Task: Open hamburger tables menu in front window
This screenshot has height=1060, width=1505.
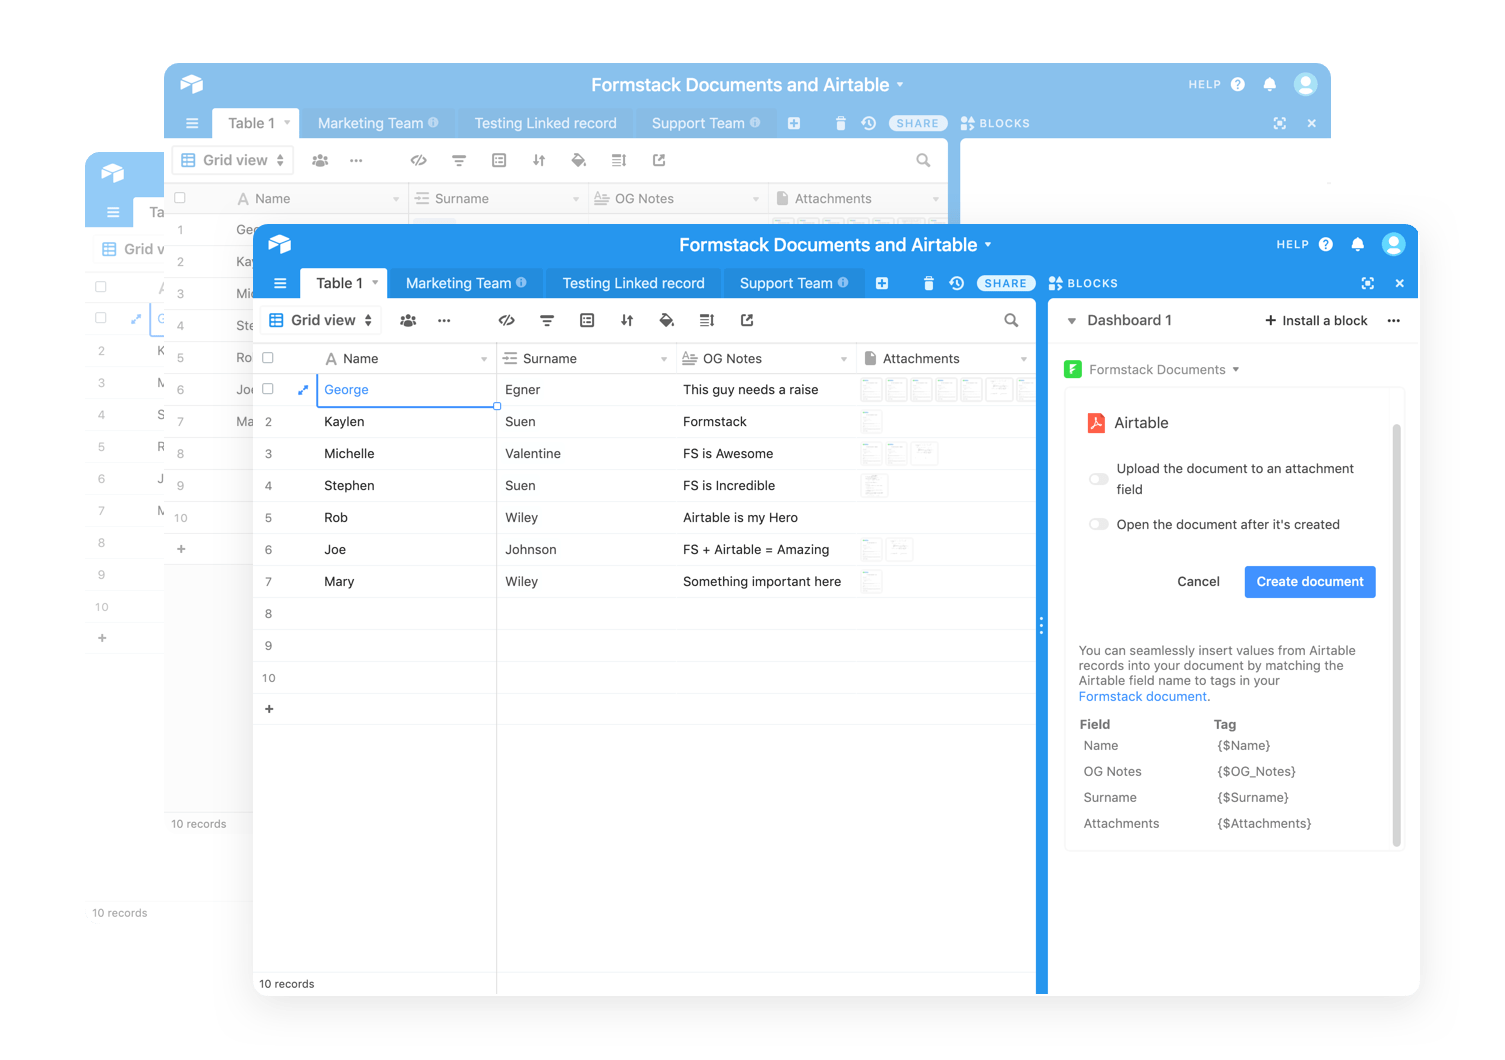Action: (x=280, y=283)
